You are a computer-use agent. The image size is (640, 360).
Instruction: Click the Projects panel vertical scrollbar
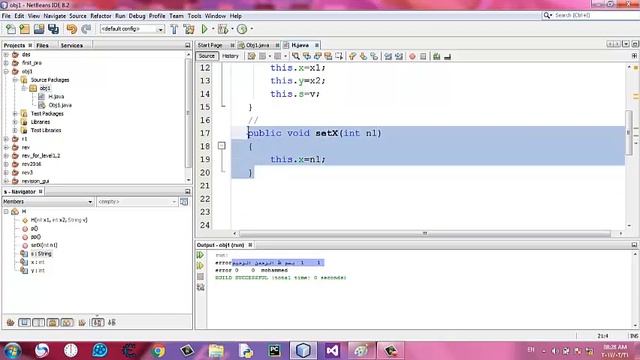(x=189, y=112)
